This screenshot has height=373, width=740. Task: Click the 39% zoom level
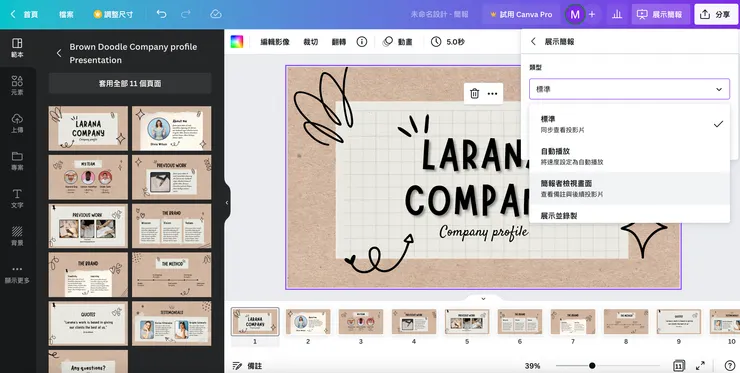(532, 365)
